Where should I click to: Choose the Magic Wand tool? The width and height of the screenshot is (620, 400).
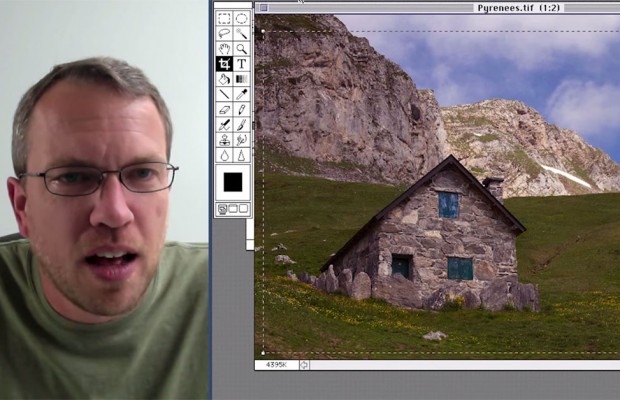pyautogui.click(x=241, y=33)
